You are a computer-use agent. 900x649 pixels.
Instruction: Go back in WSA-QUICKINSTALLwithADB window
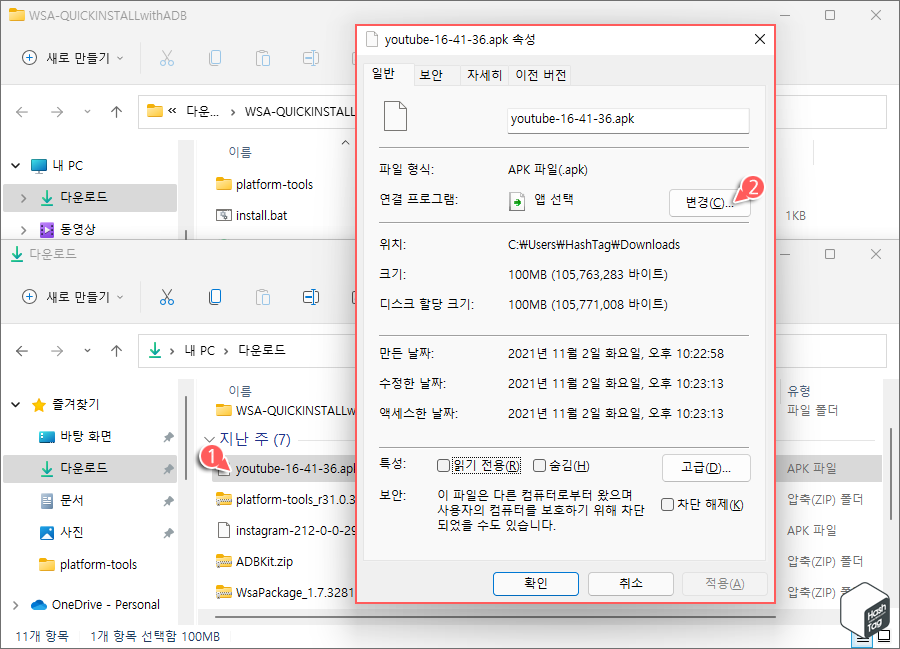(22, 112)
